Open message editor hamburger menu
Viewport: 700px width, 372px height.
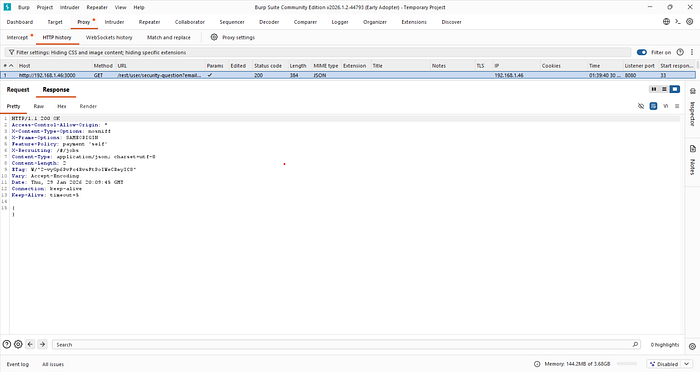[x=677, y=106]
